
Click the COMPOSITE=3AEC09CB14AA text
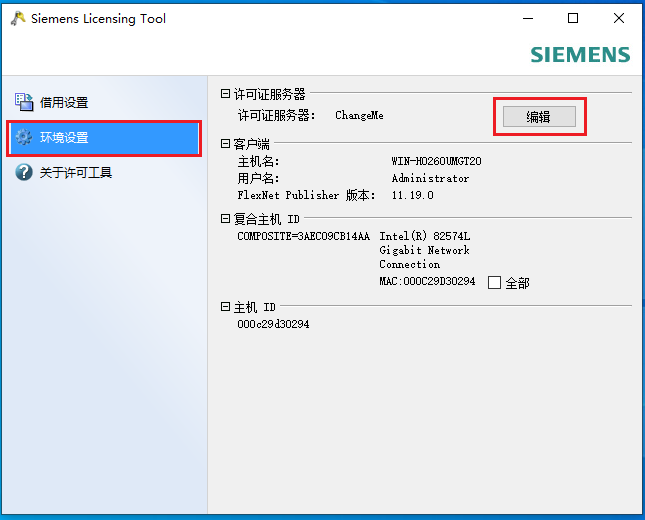point(303,237)
